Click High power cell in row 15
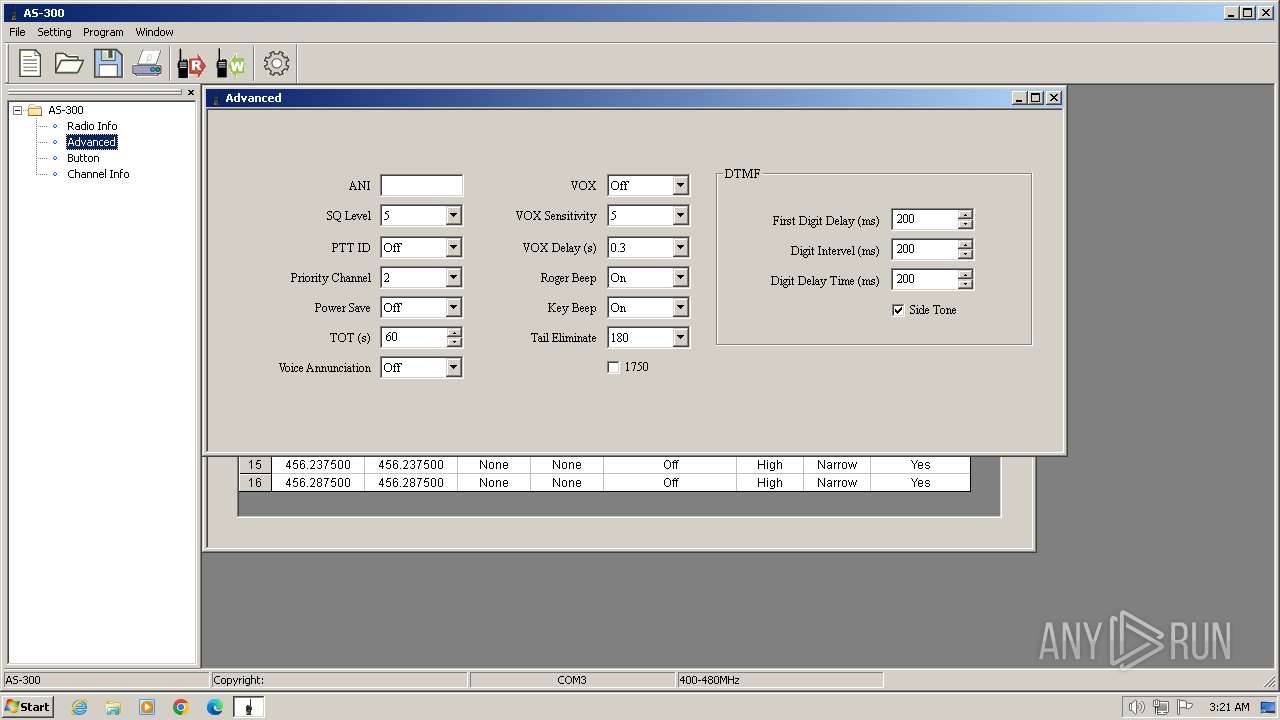The height and width of the screenshot is (720, 1280). (770, 465)
